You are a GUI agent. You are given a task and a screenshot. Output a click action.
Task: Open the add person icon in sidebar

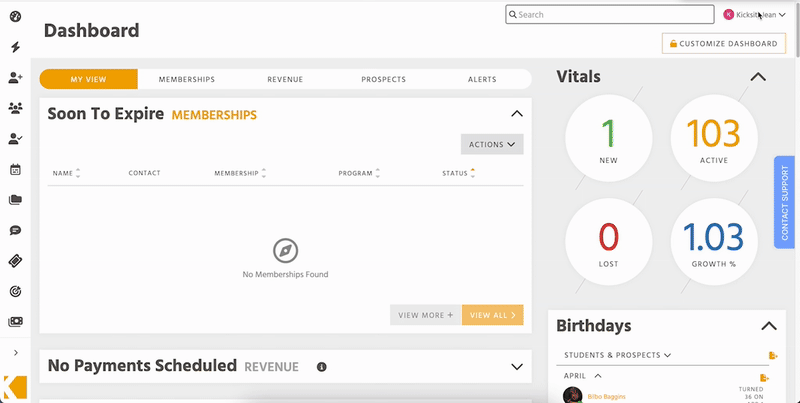15,78
